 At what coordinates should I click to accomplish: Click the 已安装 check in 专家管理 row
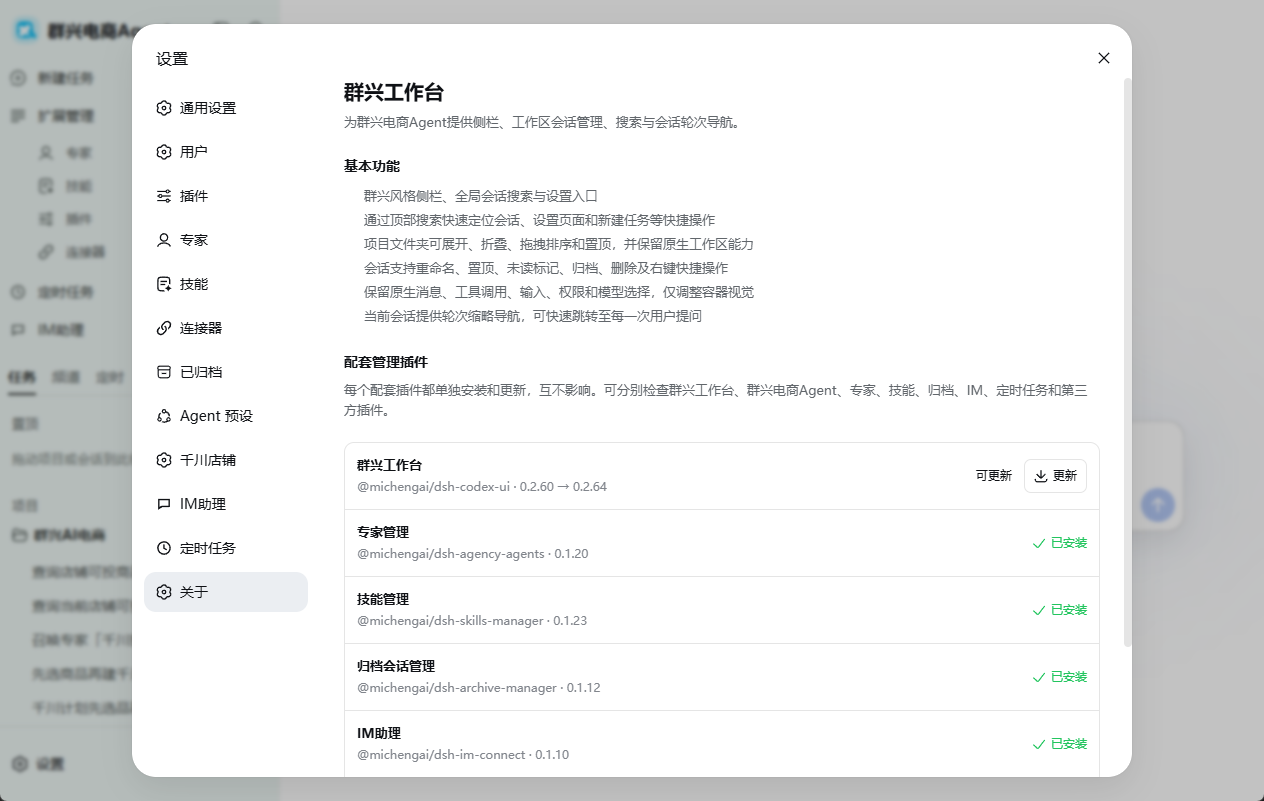tap(1059, 543)
